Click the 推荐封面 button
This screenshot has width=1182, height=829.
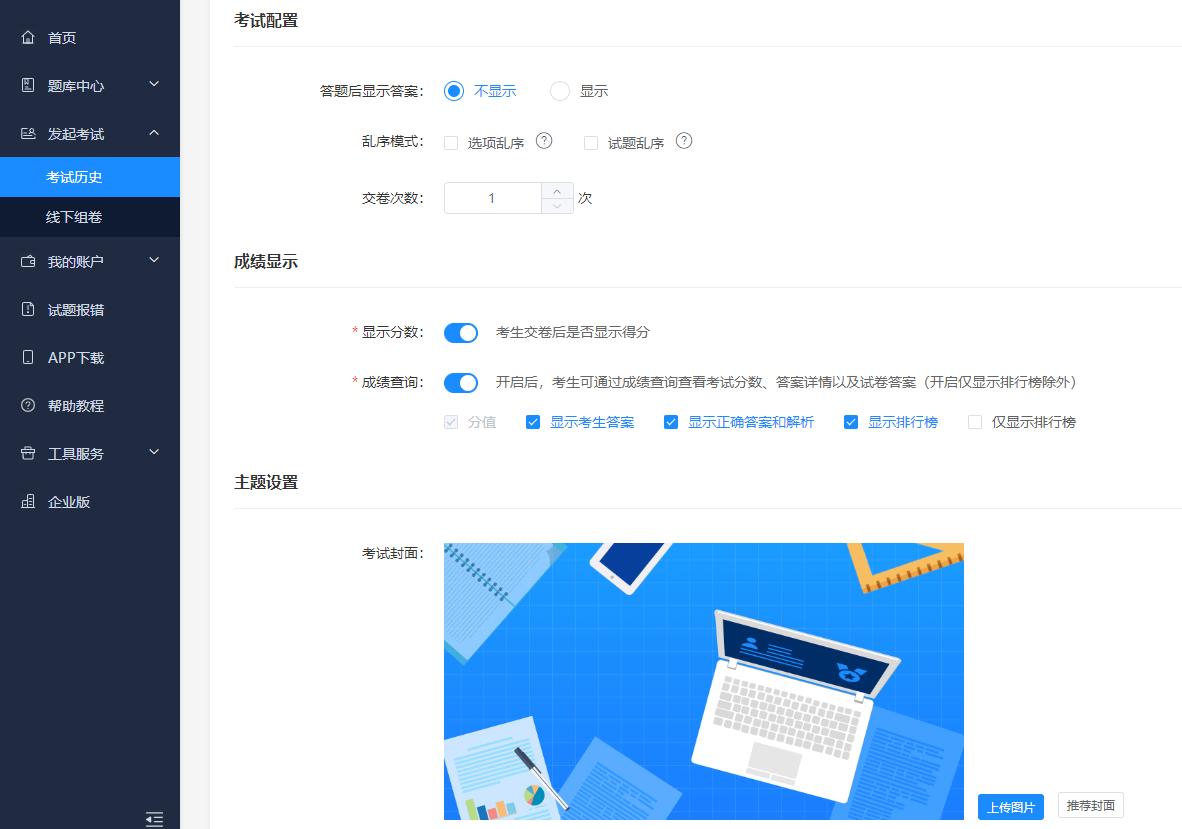[1090, 805]
